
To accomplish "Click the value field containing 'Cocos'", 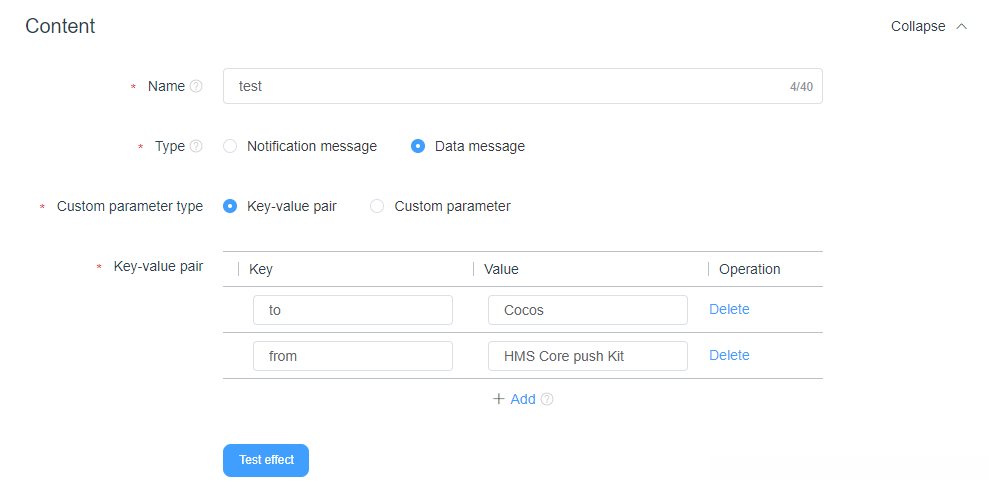I will click(x=587, y=310).
